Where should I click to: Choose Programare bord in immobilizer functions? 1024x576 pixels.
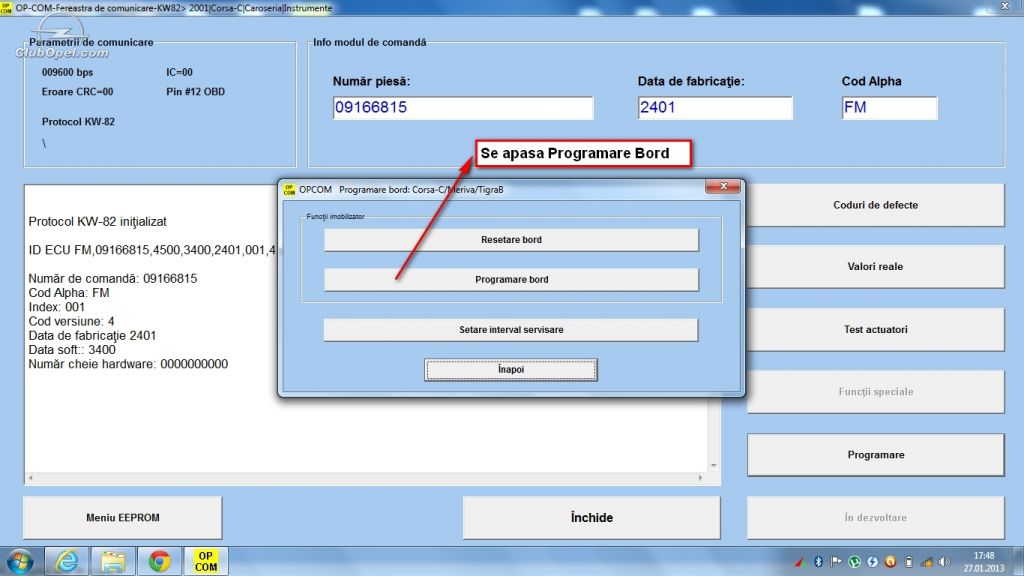[x=511, y=280]
